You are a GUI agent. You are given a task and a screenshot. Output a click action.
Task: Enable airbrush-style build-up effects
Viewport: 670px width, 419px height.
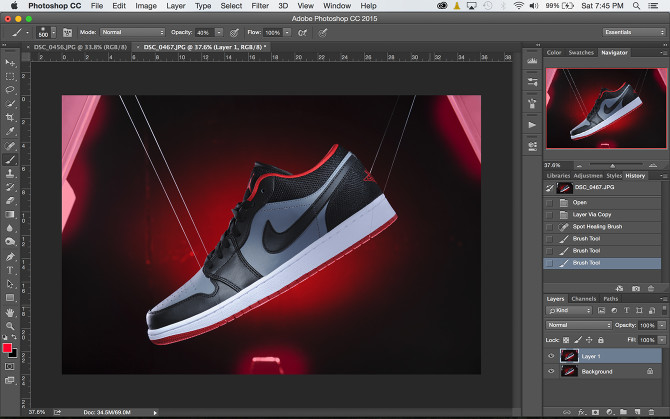pyautogui.click(x=303, y=32)
